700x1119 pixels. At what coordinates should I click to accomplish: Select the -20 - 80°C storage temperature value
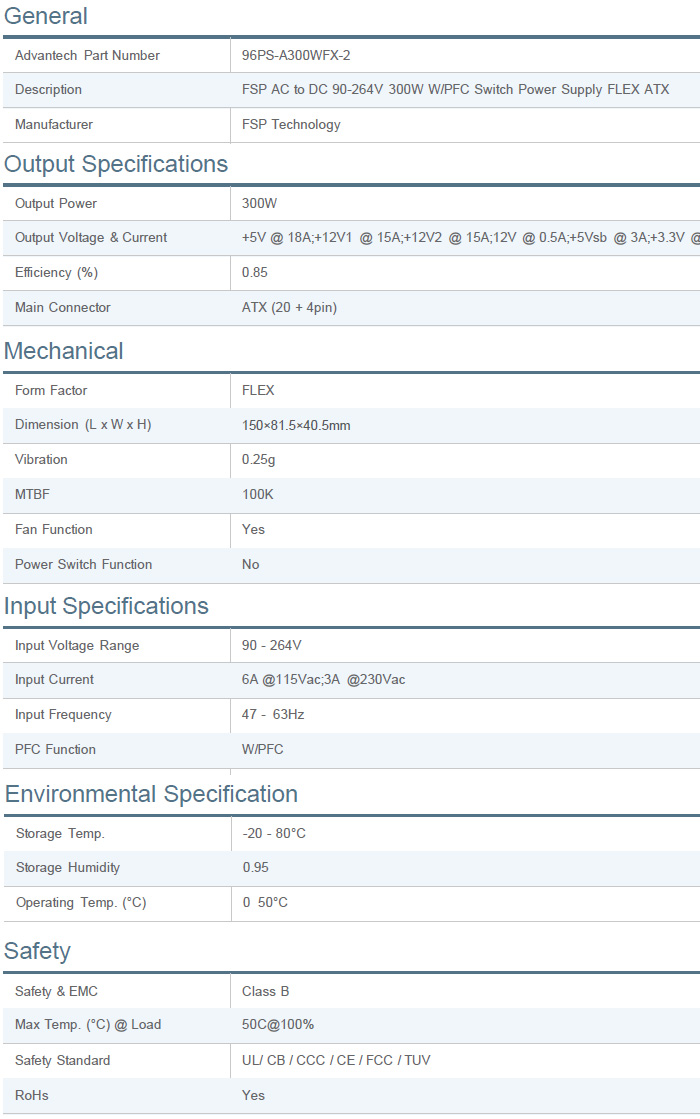(274, 834)
